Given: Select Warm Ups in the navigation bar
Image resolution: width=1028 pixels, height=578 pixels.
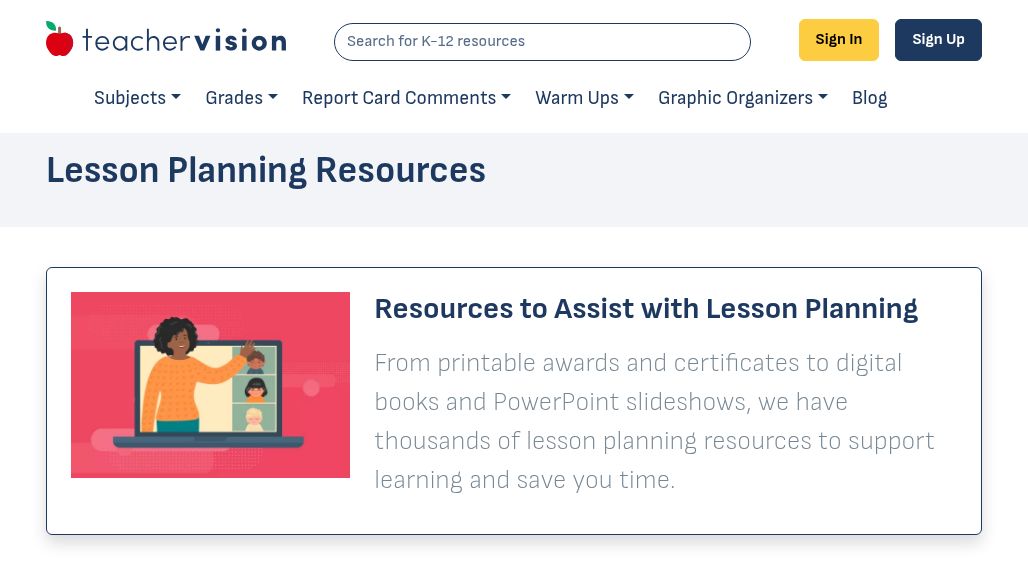Looking at the screenshot, I should (577, 98).
